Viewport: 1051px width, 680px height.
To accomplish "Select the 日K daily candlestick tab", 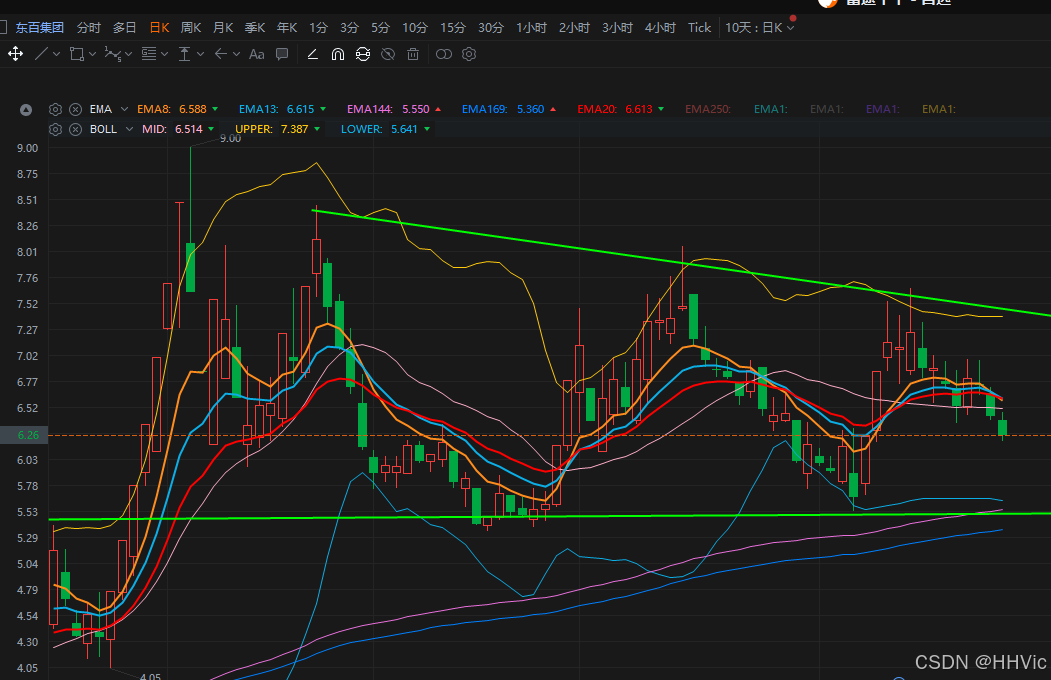I will click(160, 27).
